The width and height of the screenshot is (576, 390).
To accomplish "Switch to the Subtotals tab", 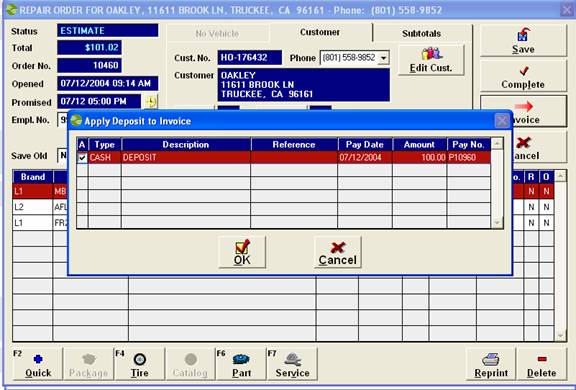I will pos(421,33).
